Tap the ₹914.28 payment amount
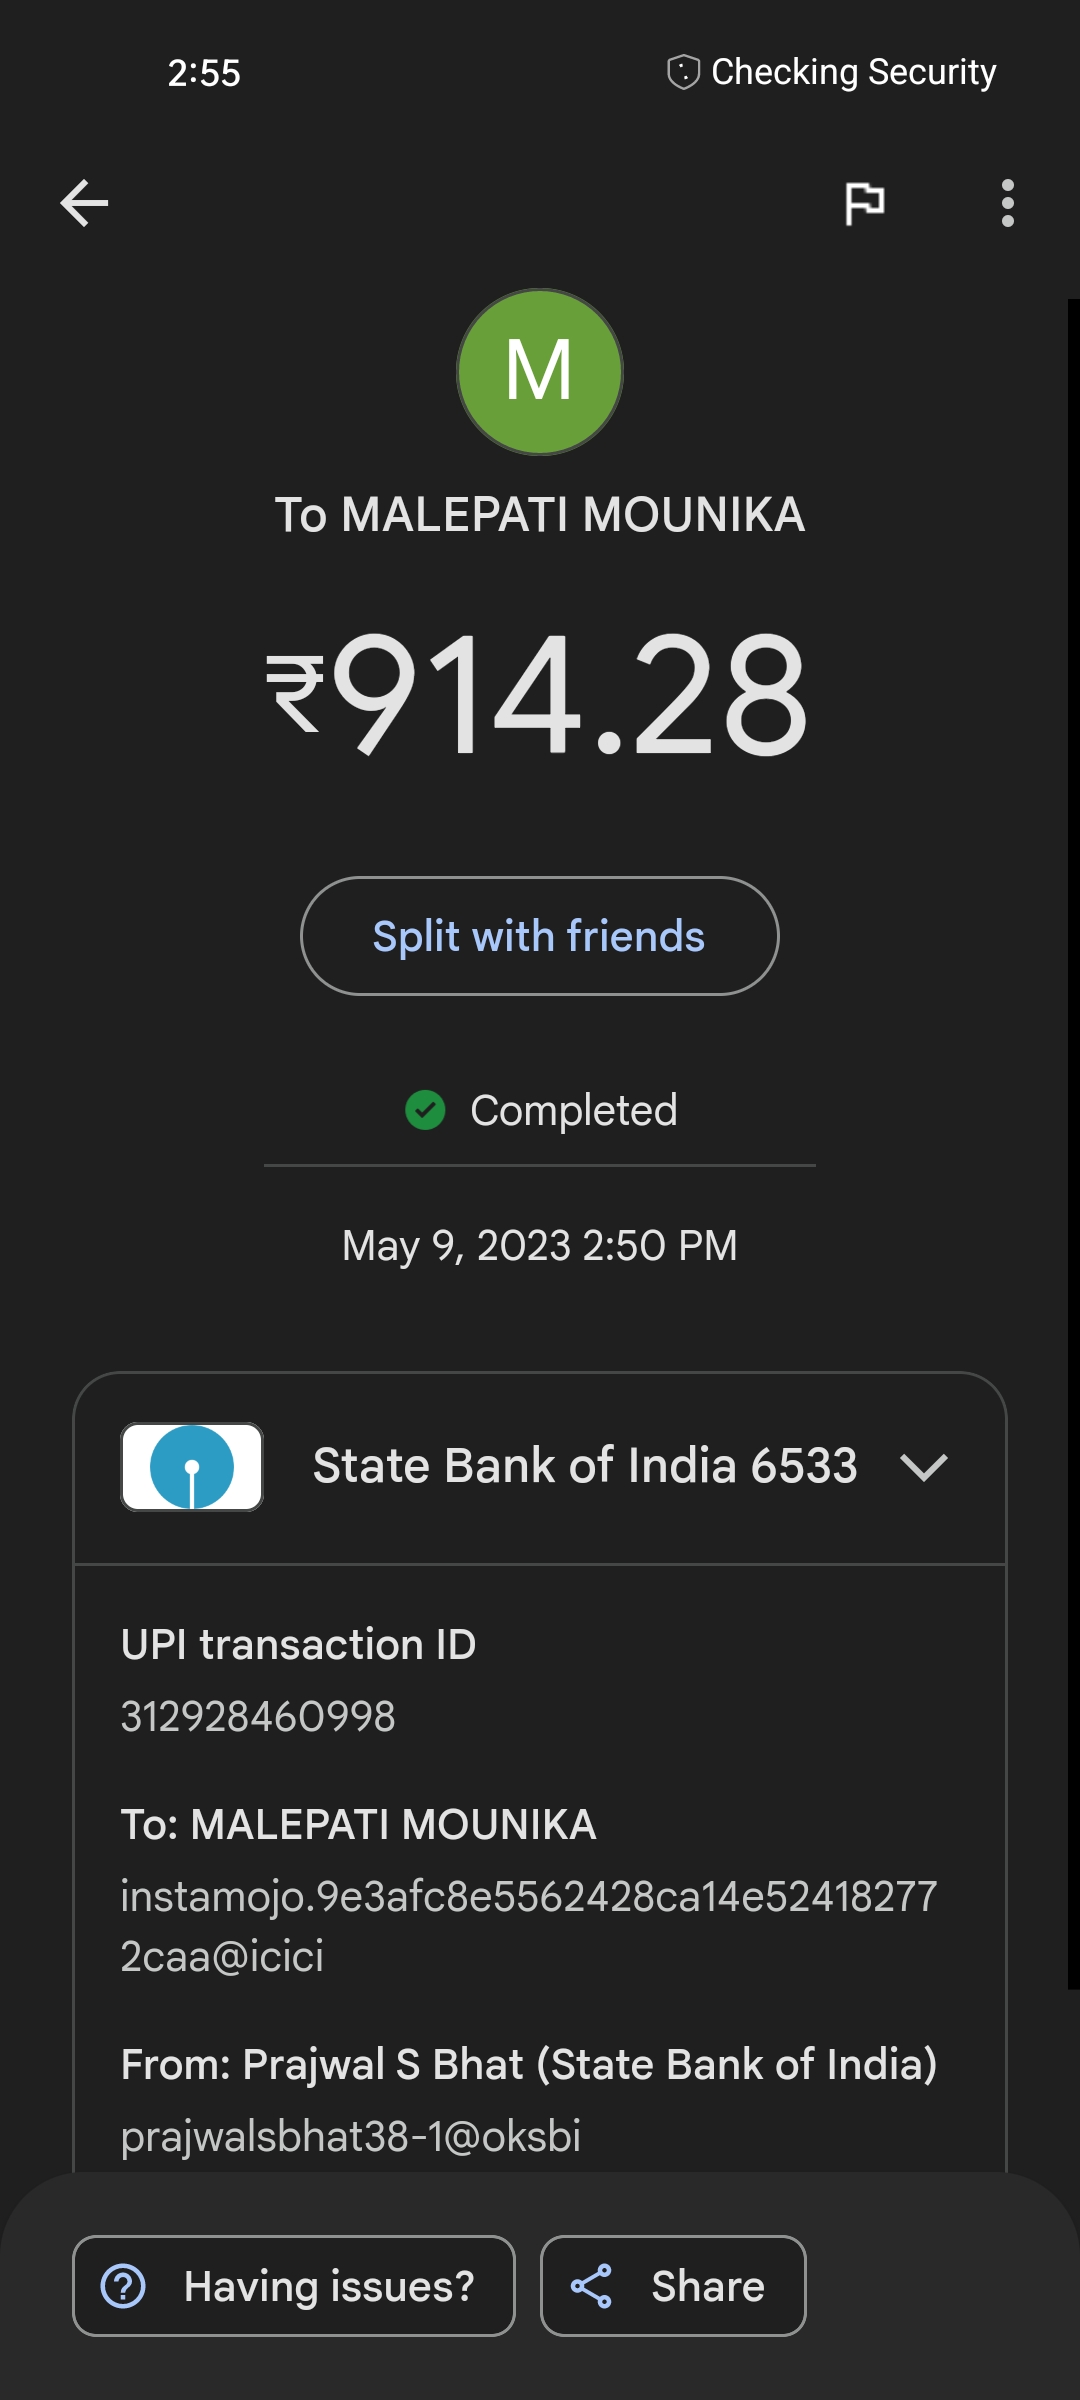Image resolution: width=1080 pixels, height=2400 pixels. tap(538, 694)
